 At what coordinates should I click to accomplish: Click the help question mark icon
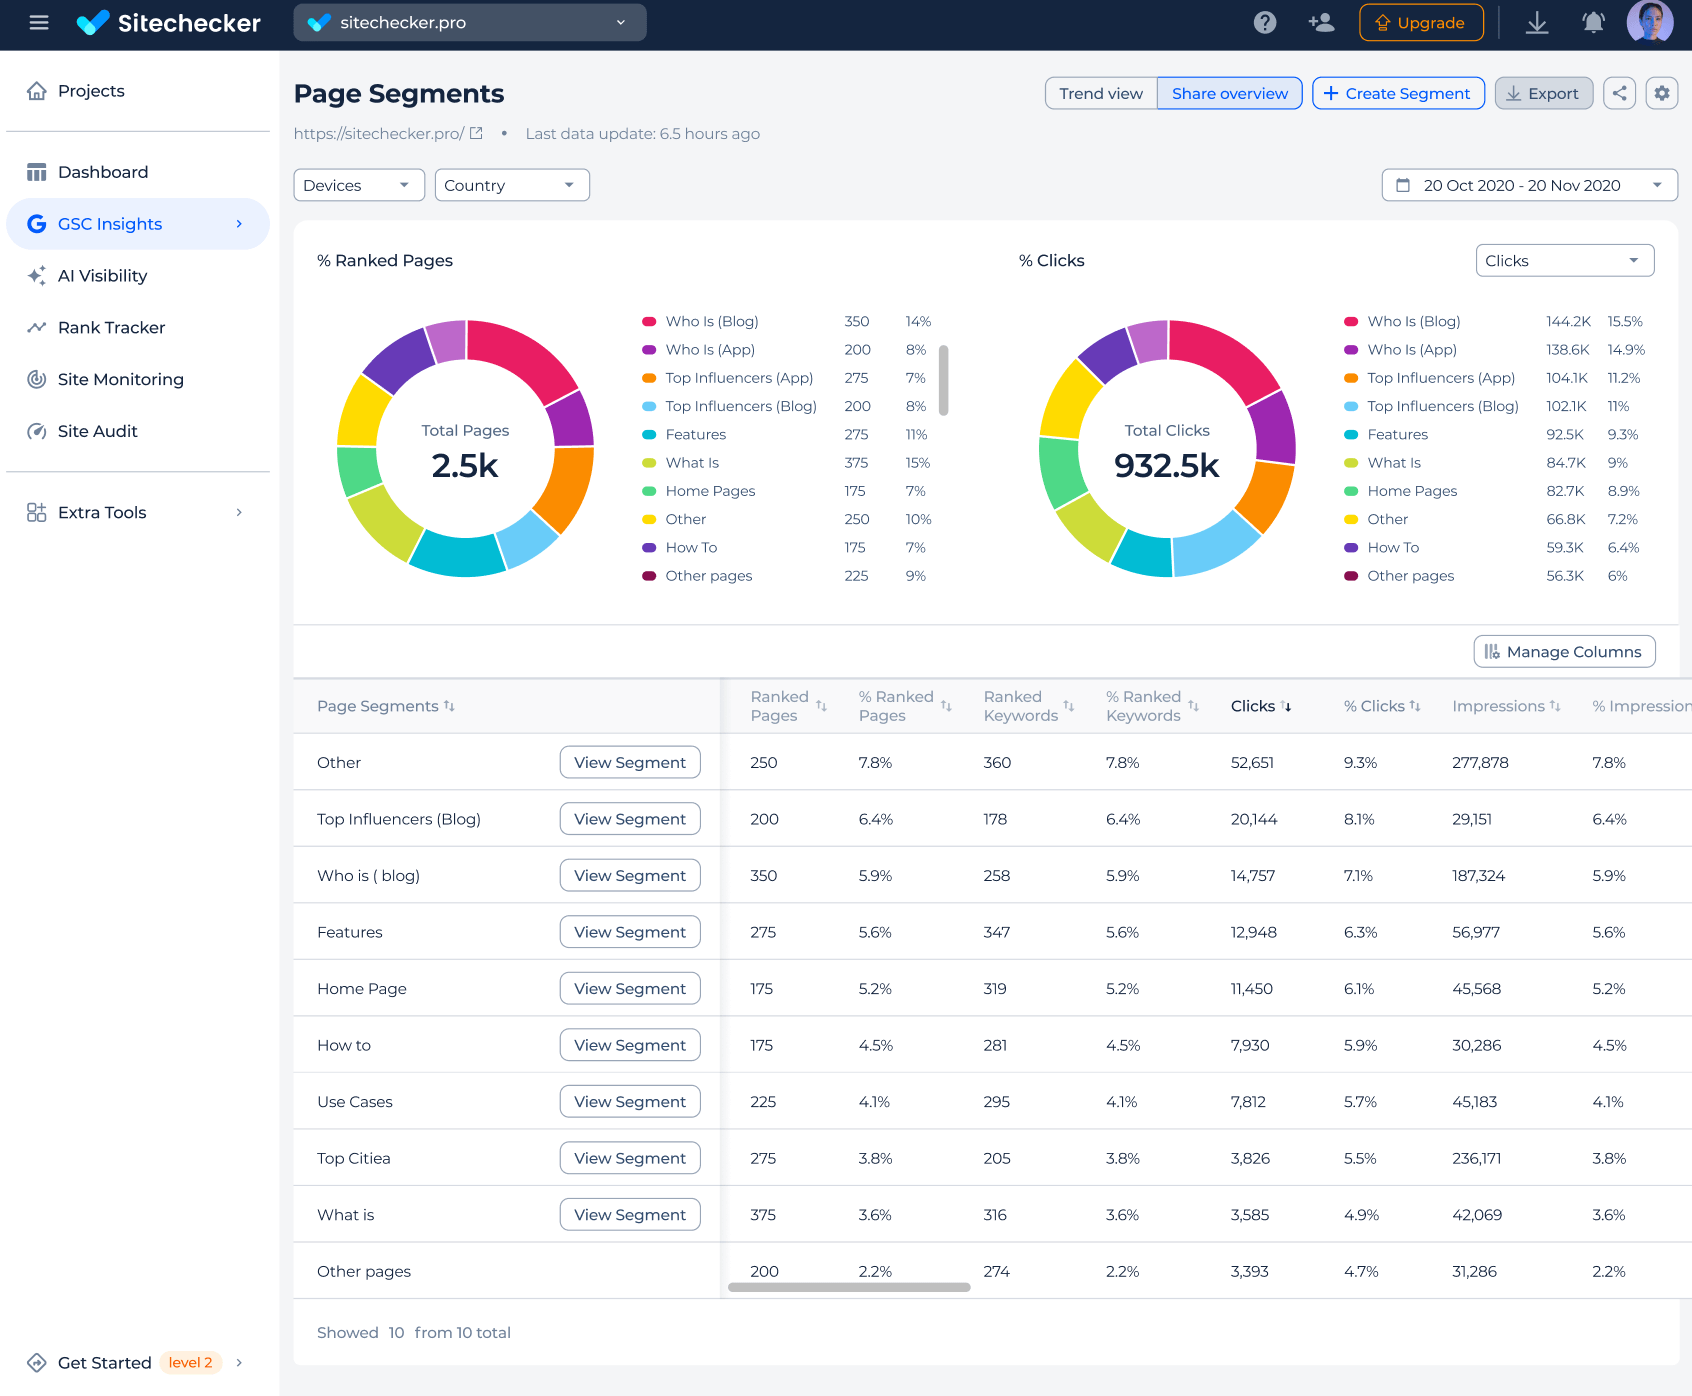pyautogui.click(x=1265, y=22)
